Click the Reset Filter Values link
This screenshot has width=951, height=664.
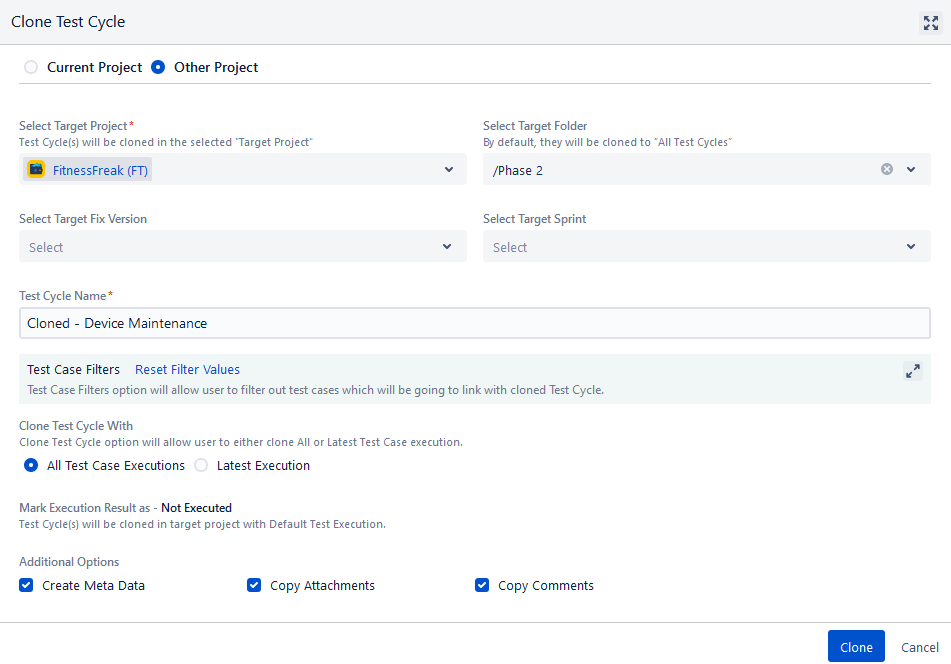click(x=187, y=369)
